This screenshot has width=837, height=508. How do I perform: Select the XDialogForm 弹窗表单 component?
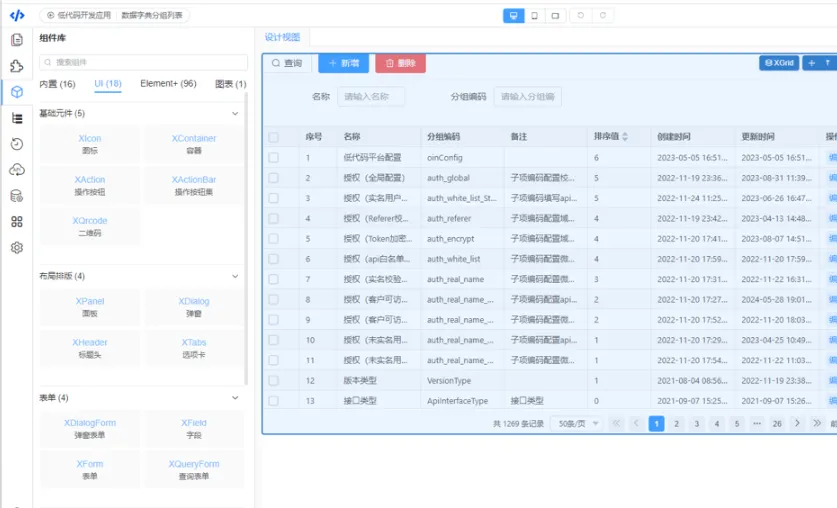(90, 428)
